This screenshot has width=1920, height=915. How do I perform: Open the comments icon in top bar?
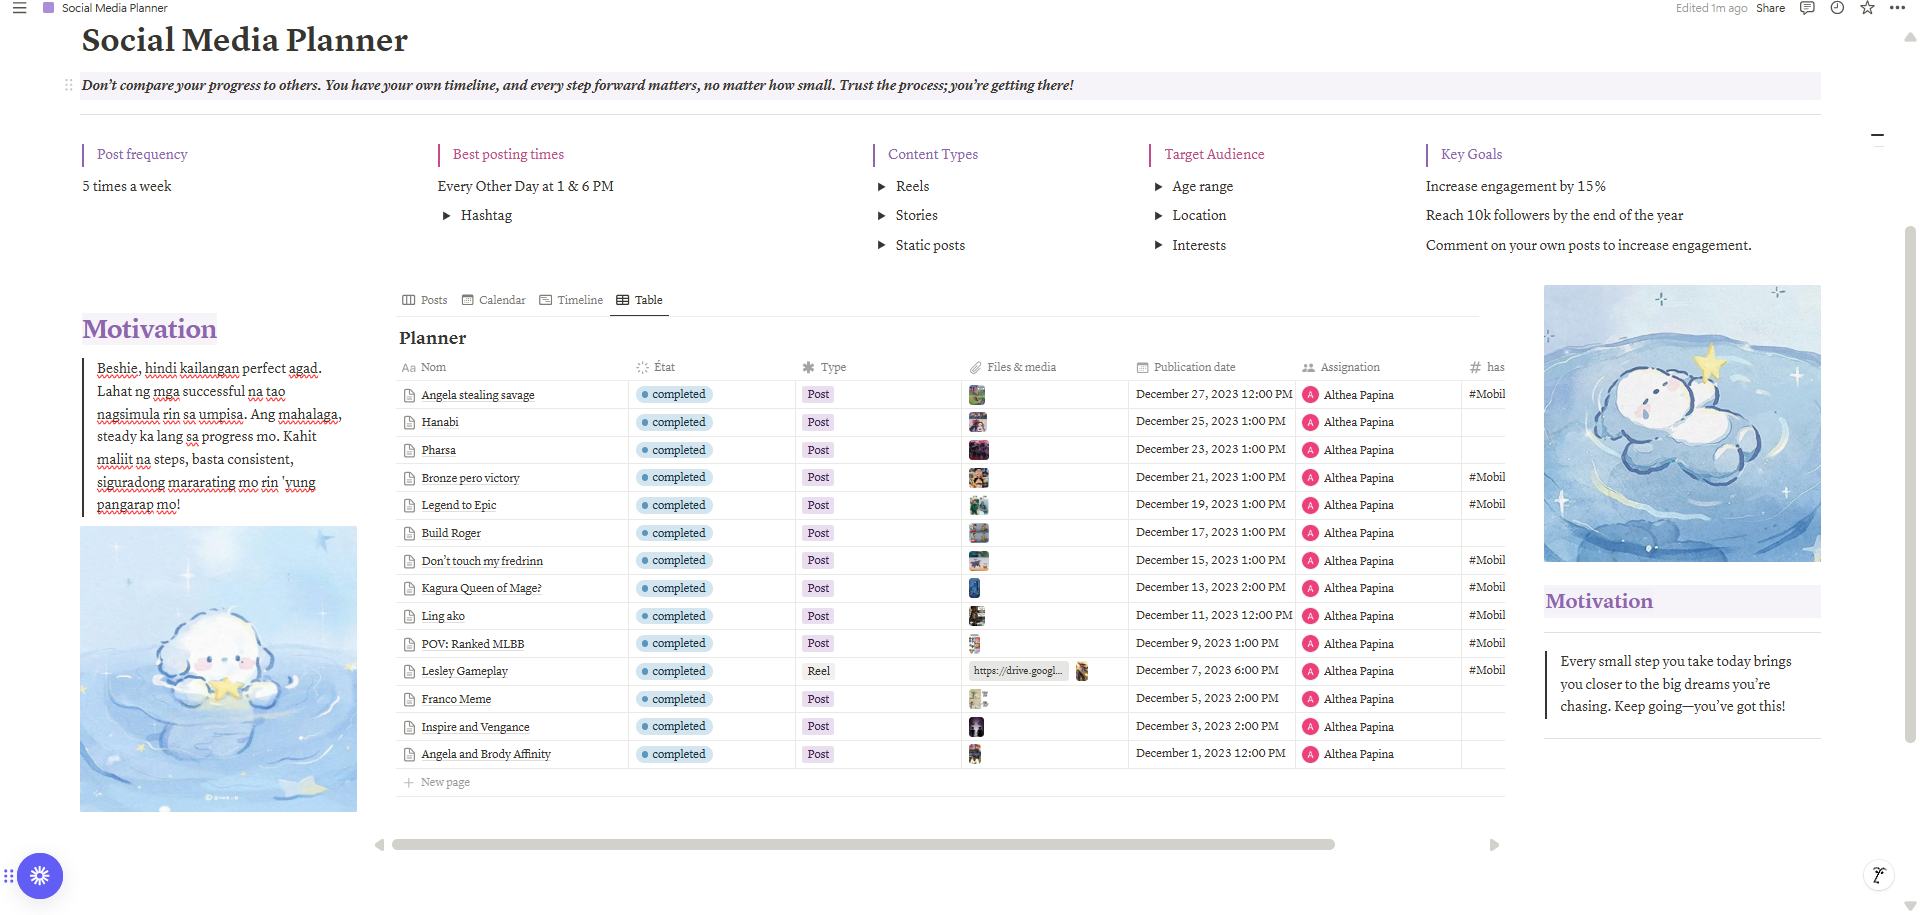(1807, 8)
